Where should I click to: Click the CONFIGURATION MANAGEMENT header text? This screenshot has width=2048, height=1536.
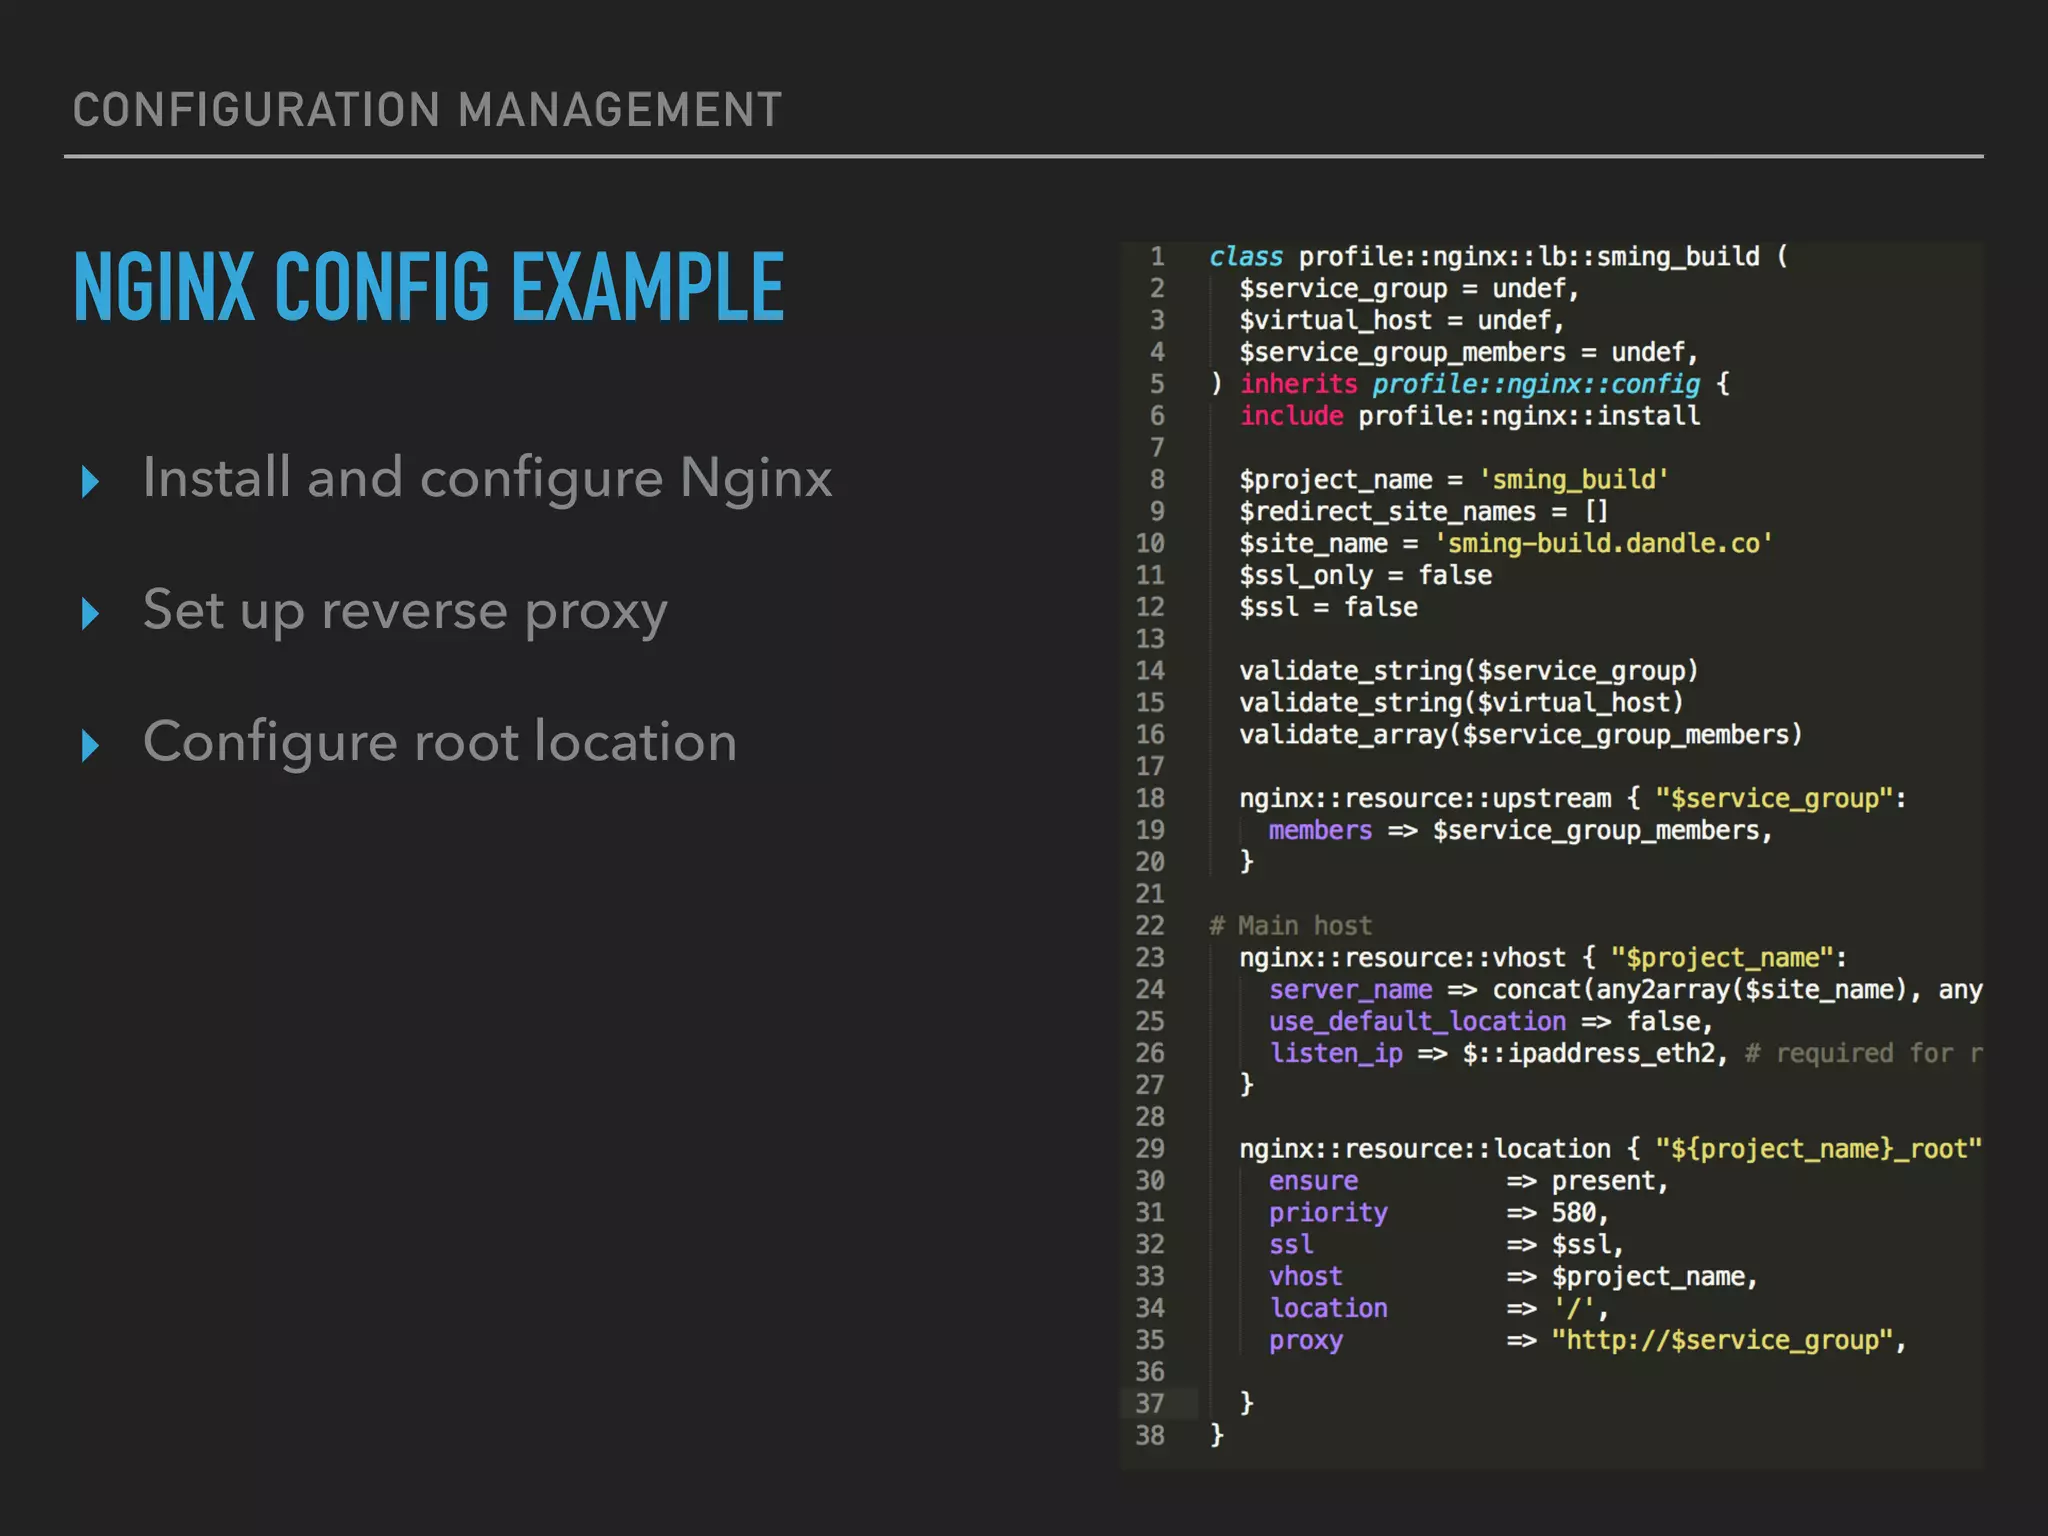pyautogui.click(x=427, y=110)
